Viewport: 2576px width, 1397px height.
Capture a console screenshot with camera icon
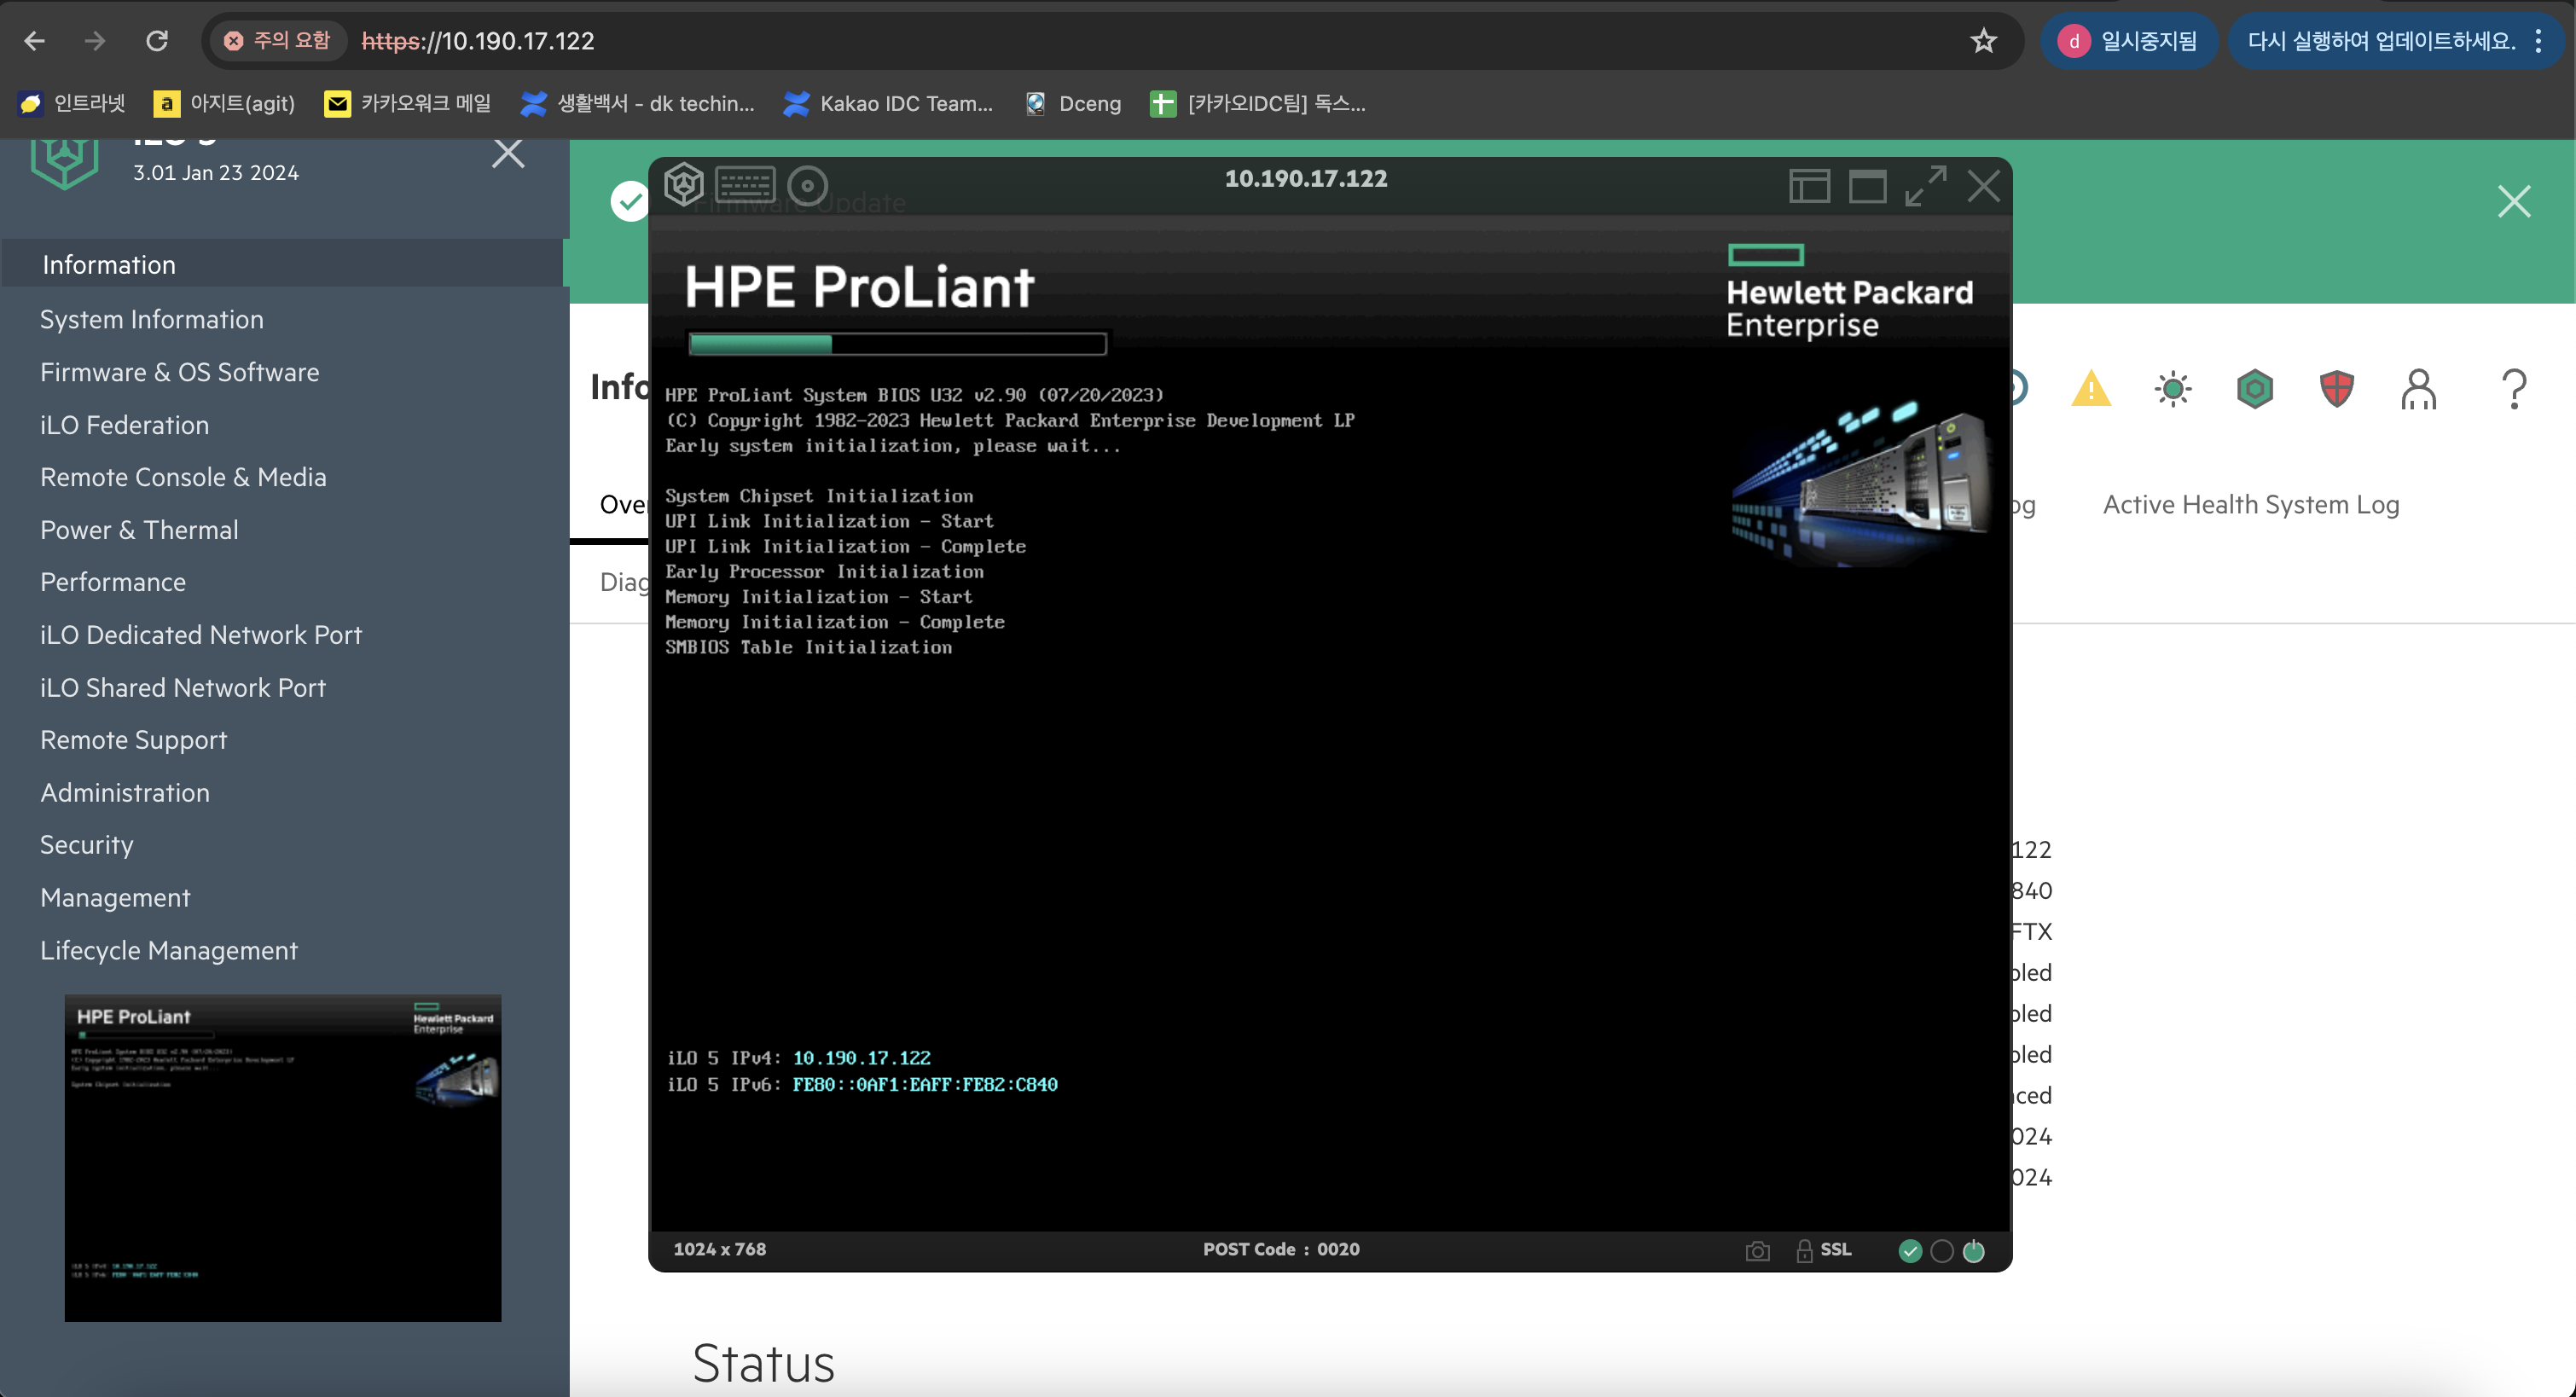(1757, 1251)
